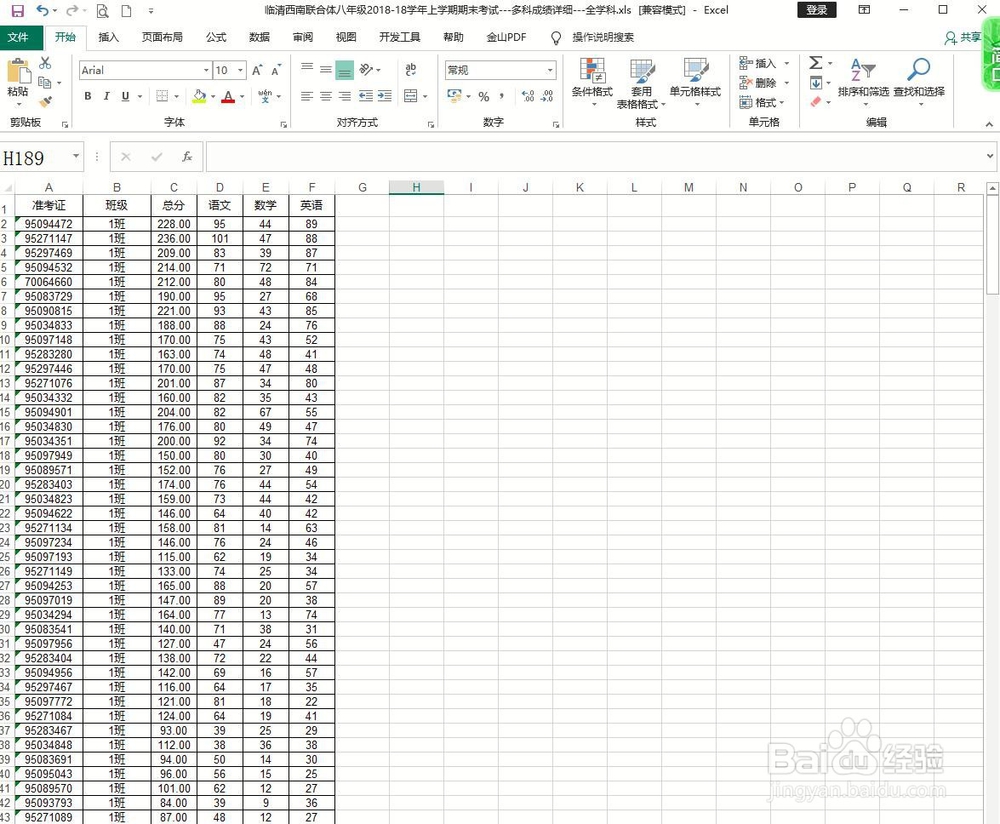The width and height of the screenshot is (1000, 824).
Task: Apply comma thousands separator style
Action: click(503, 96)
